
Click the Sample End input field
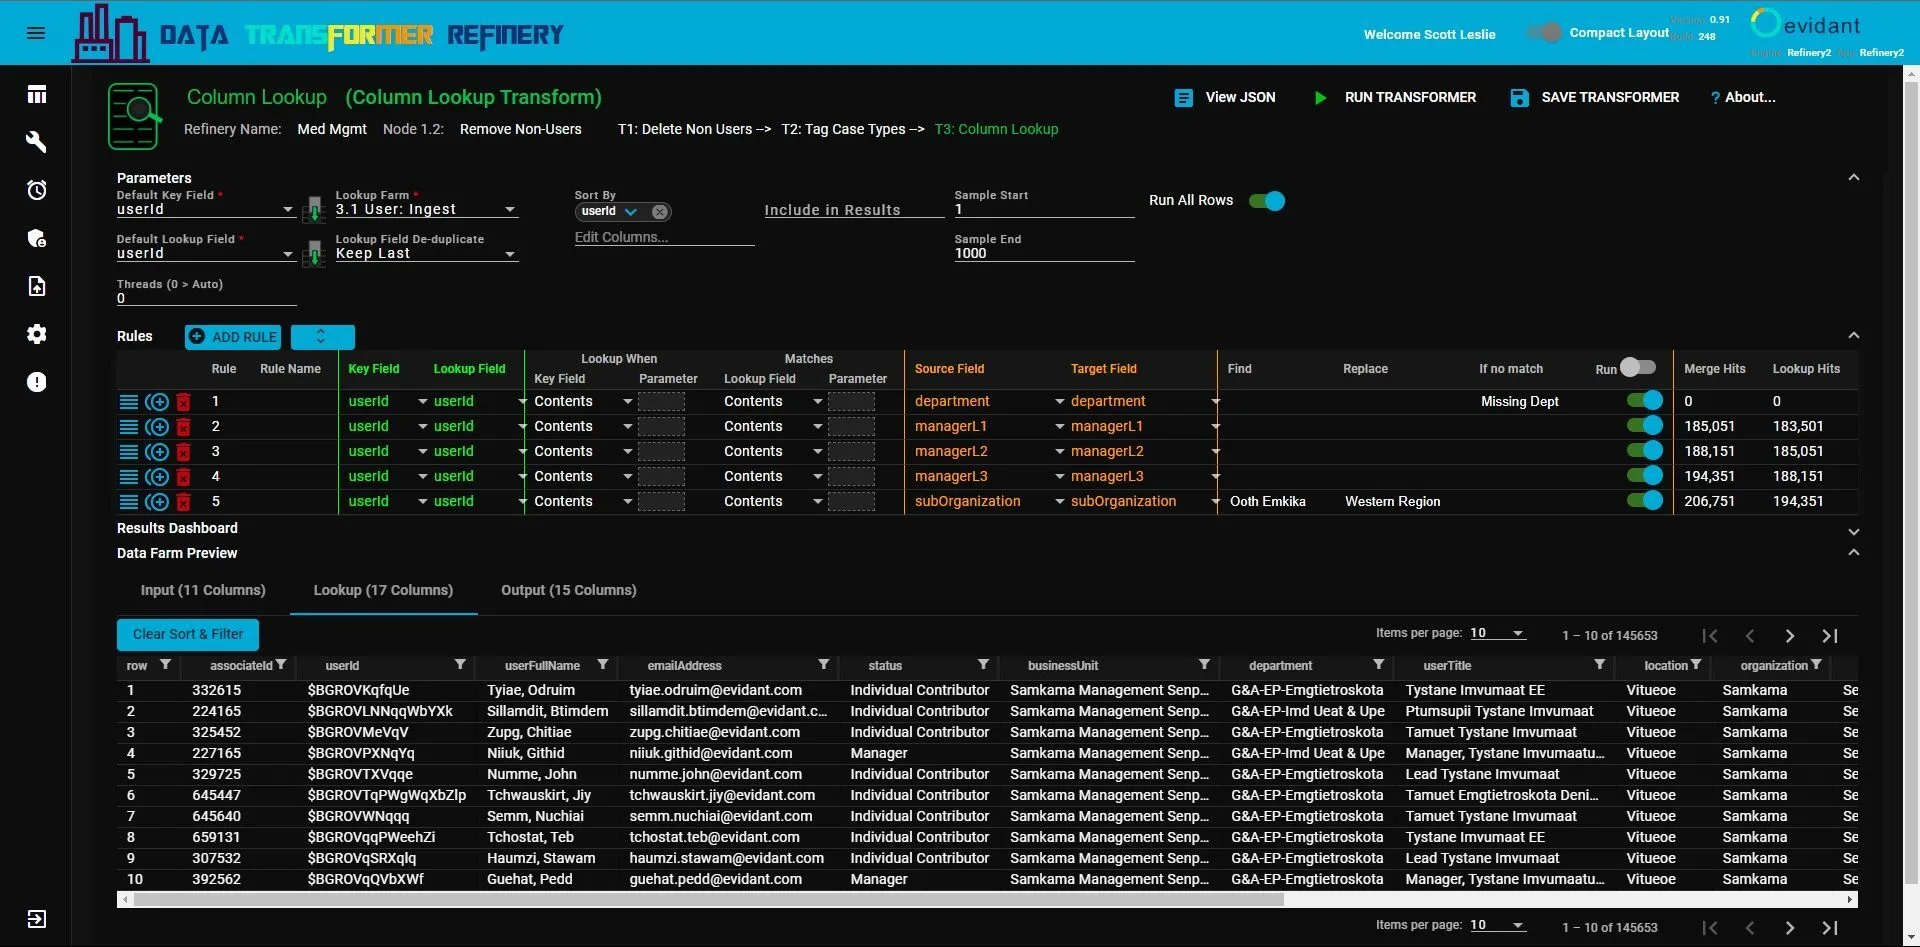coord(1043,254)
